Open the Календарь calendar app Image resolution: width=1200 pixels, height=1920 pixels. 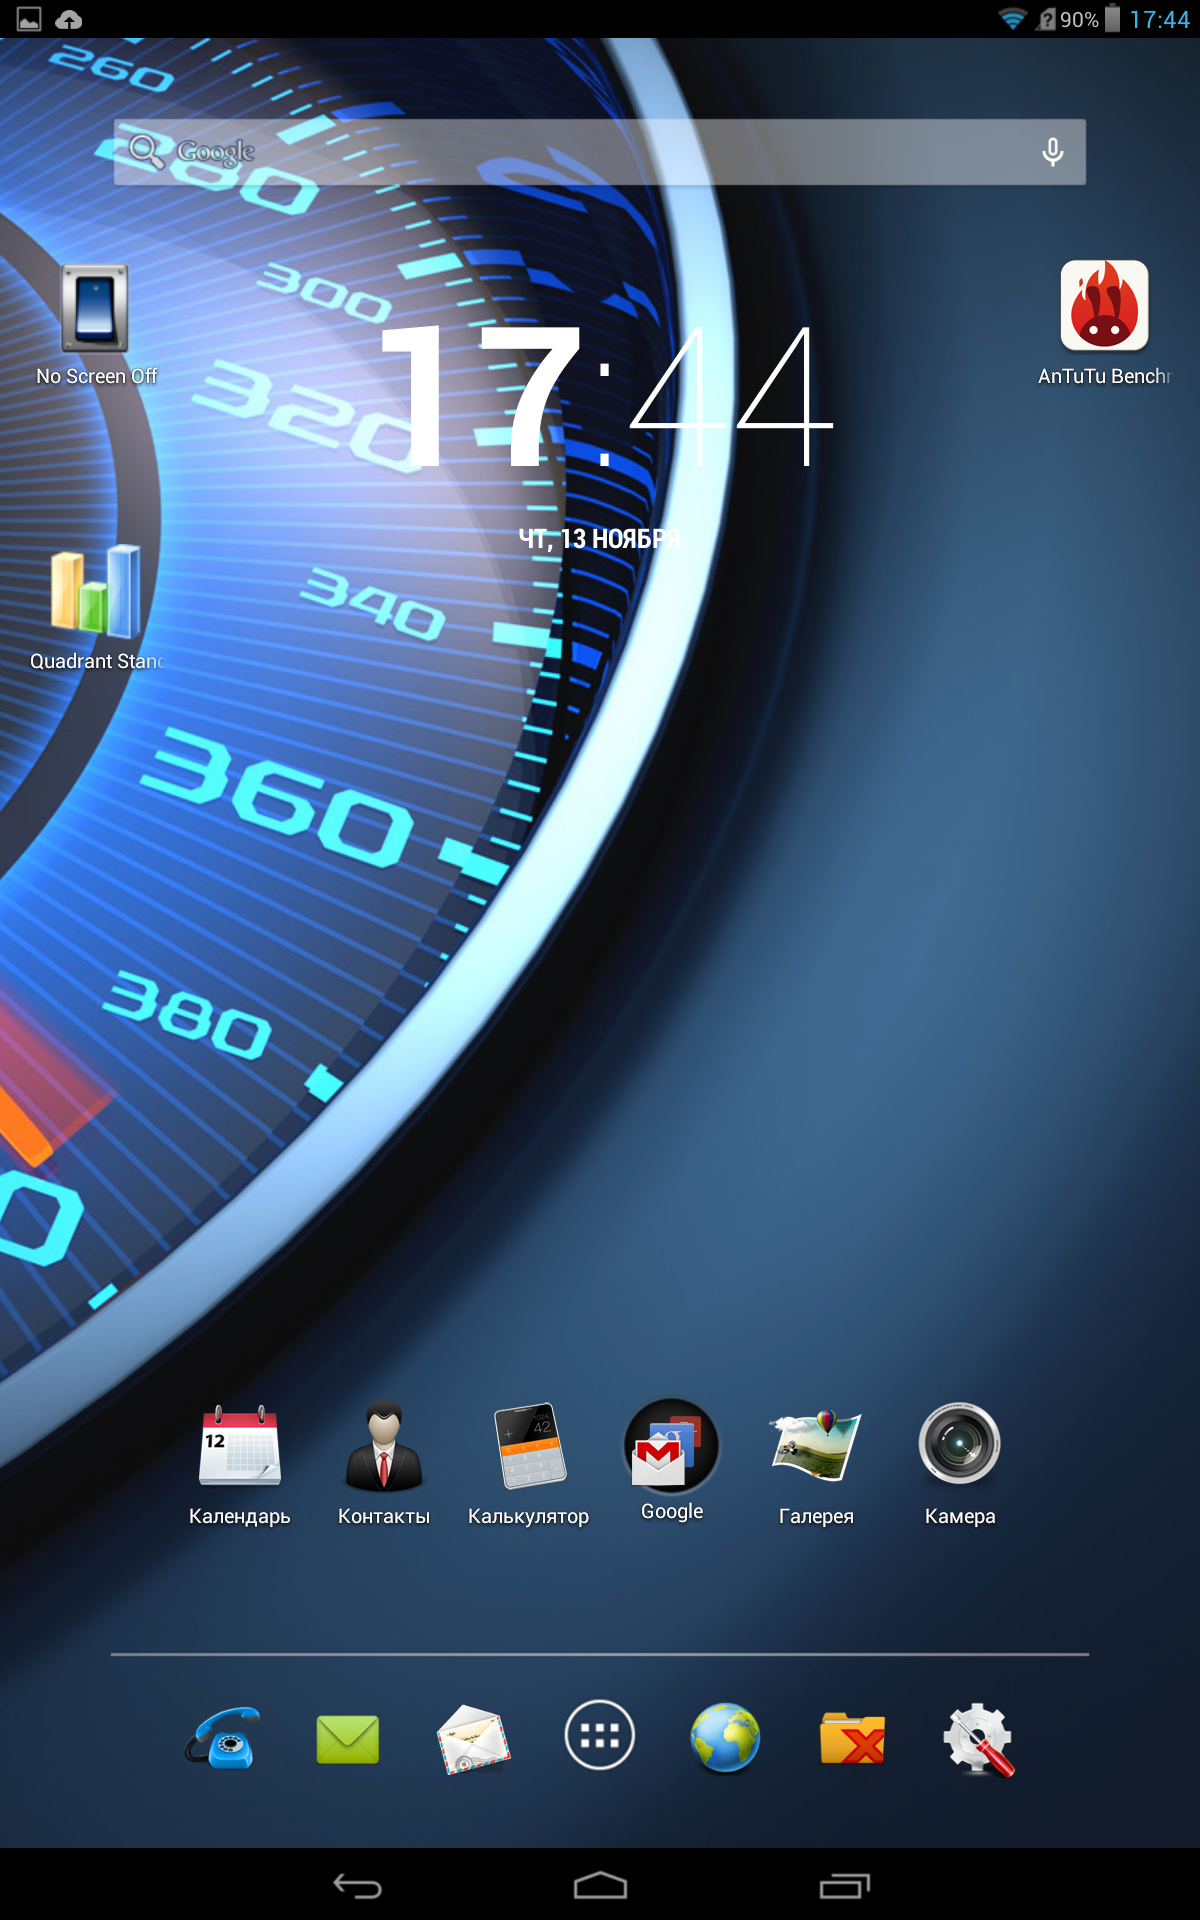[239, 1446]
